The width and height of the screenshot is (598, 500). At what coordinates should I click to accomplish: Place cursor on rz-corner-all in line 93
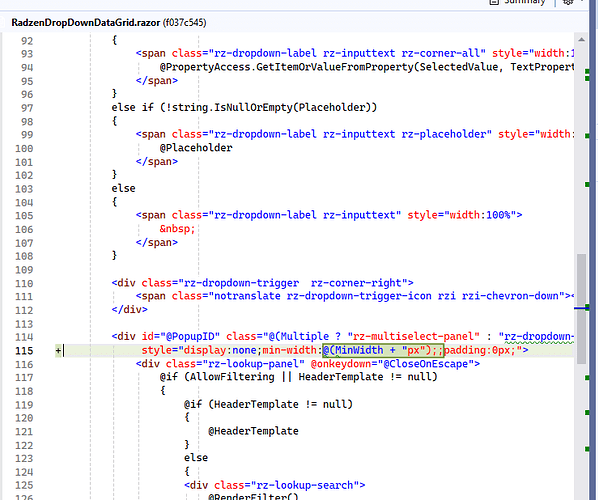(440, 53)
